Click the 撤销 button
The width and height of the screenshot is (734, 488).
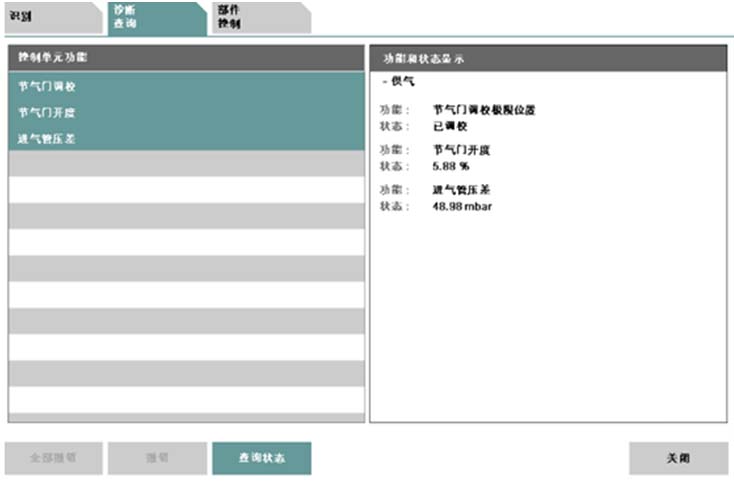(157, 458)
